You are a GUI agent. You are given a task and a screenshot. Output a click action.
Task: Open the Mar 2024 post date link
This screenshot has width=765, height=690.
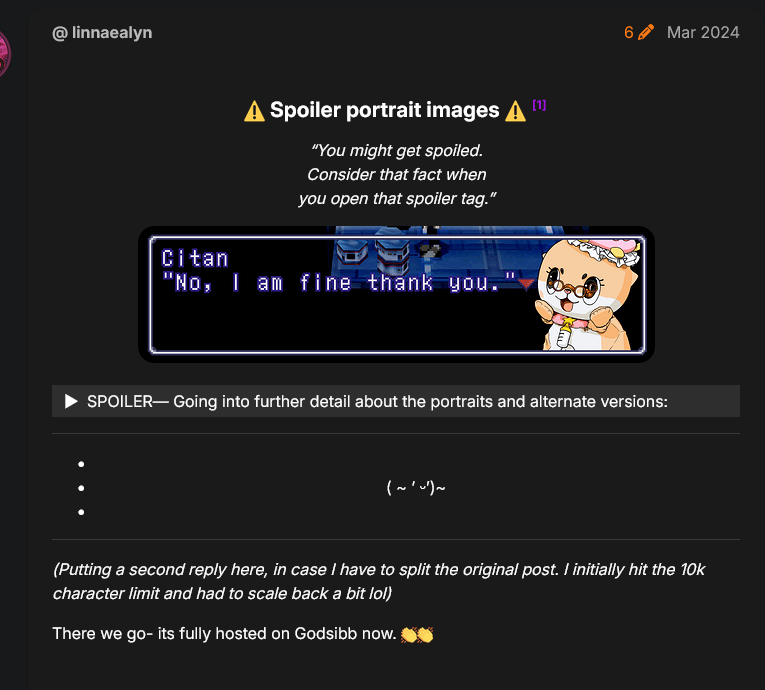tap(703, 33)
